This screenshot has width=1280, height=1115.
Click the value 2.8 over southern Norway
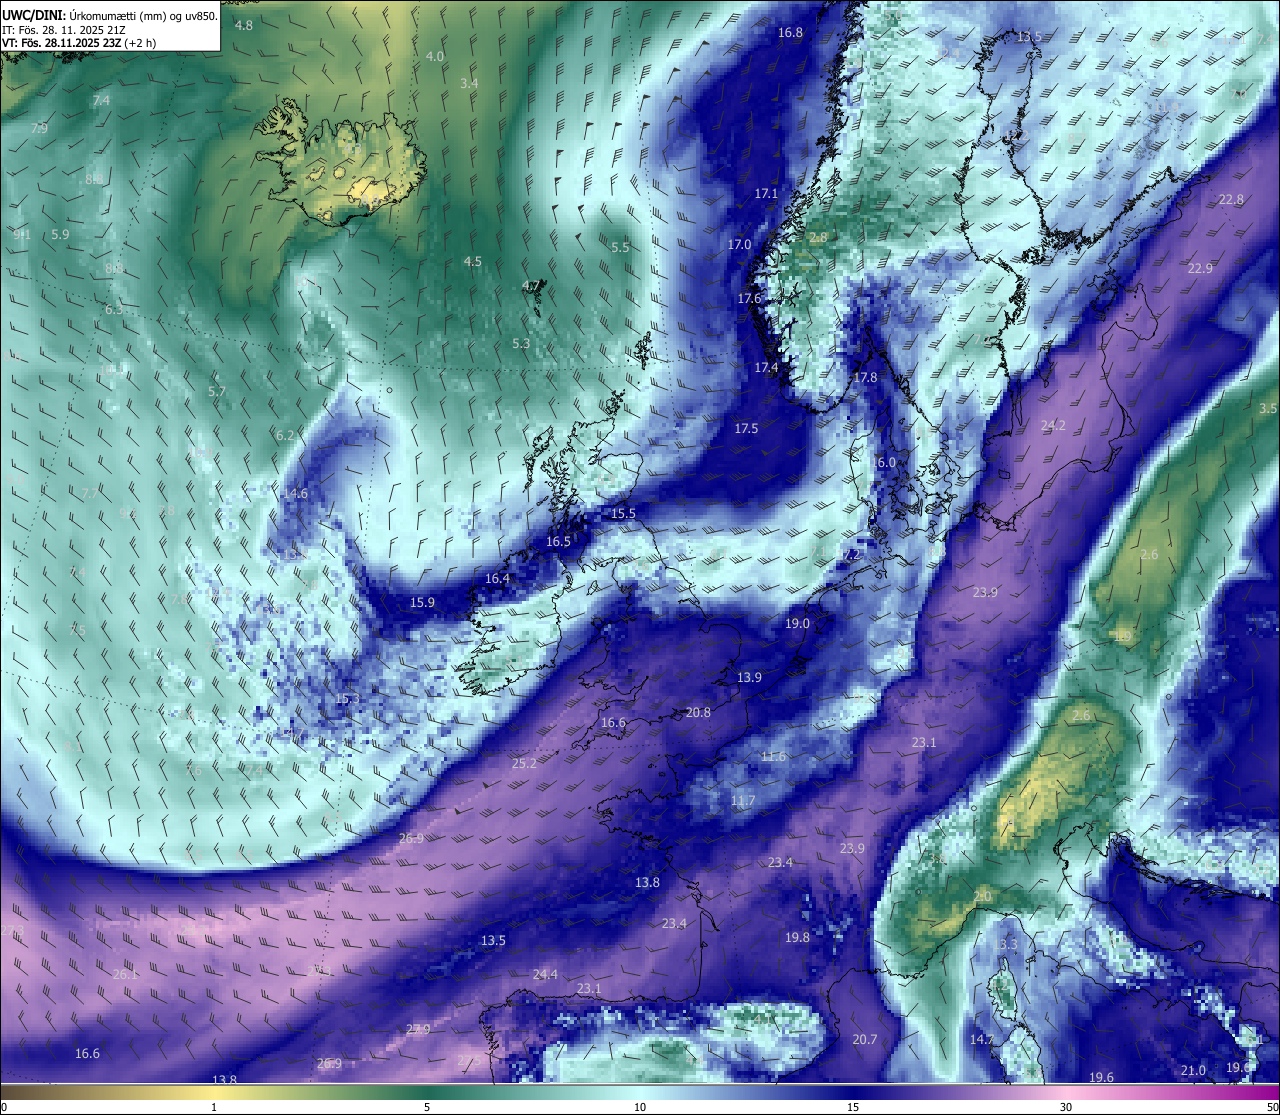818,238
